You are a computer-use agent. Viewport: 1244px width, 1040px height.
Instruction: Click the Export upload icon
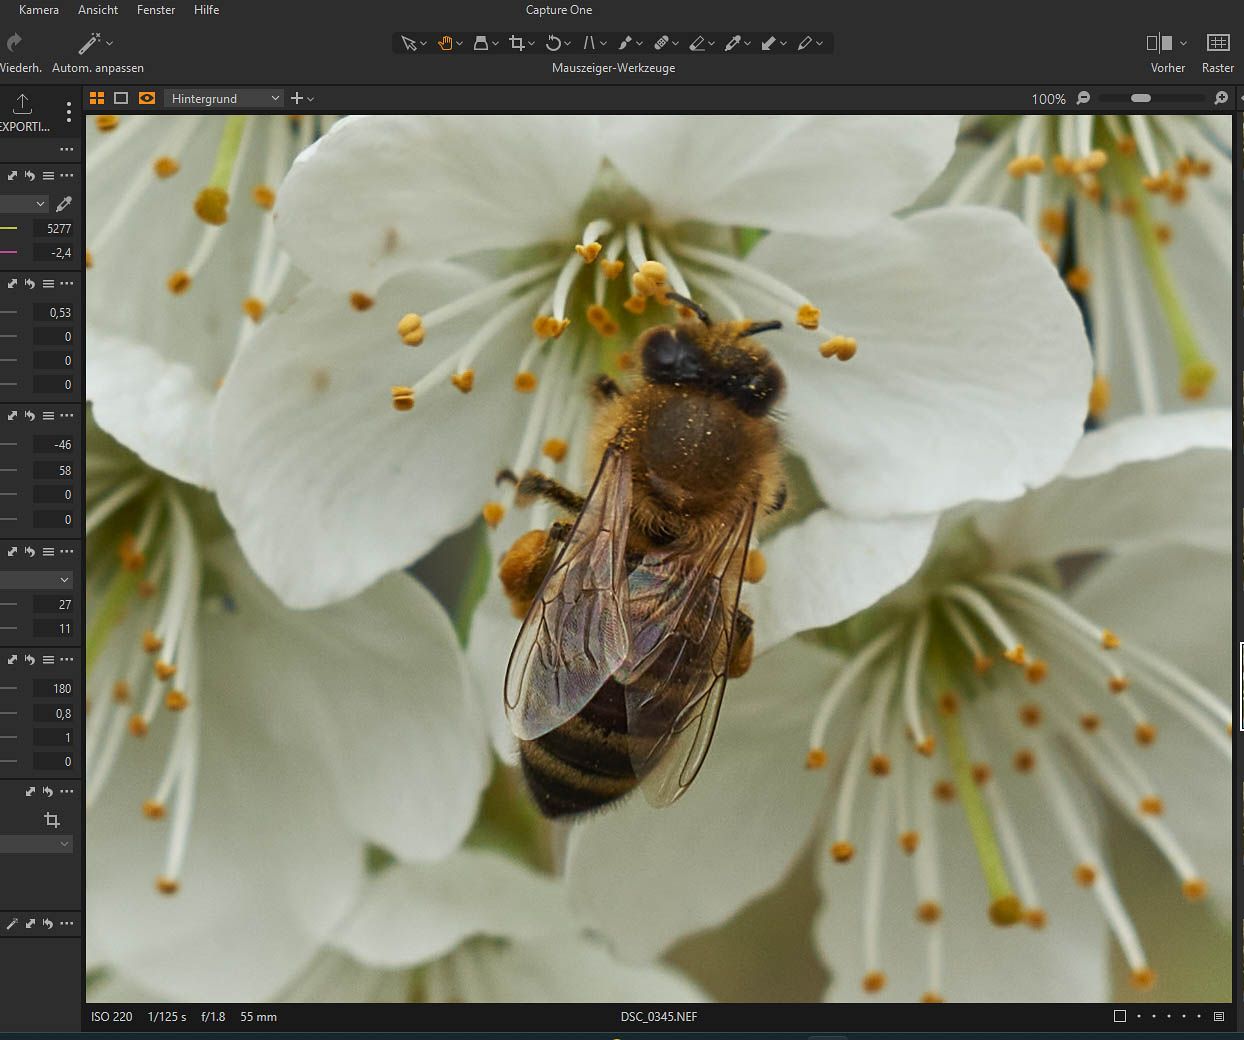[x=22, y=103]
